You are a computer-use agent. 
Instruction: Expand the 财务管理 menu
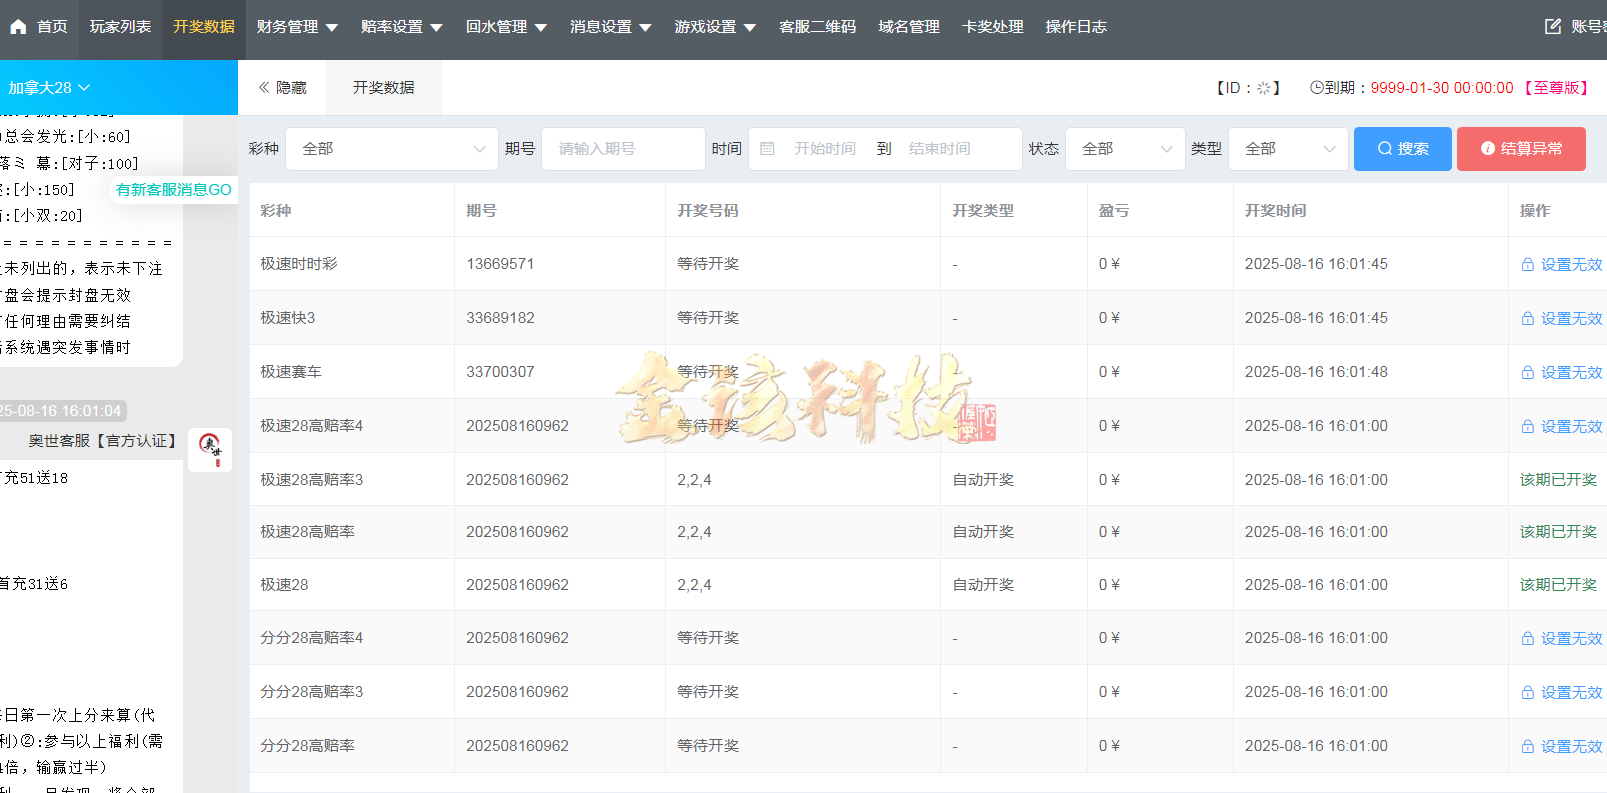[x=297, y=27]
